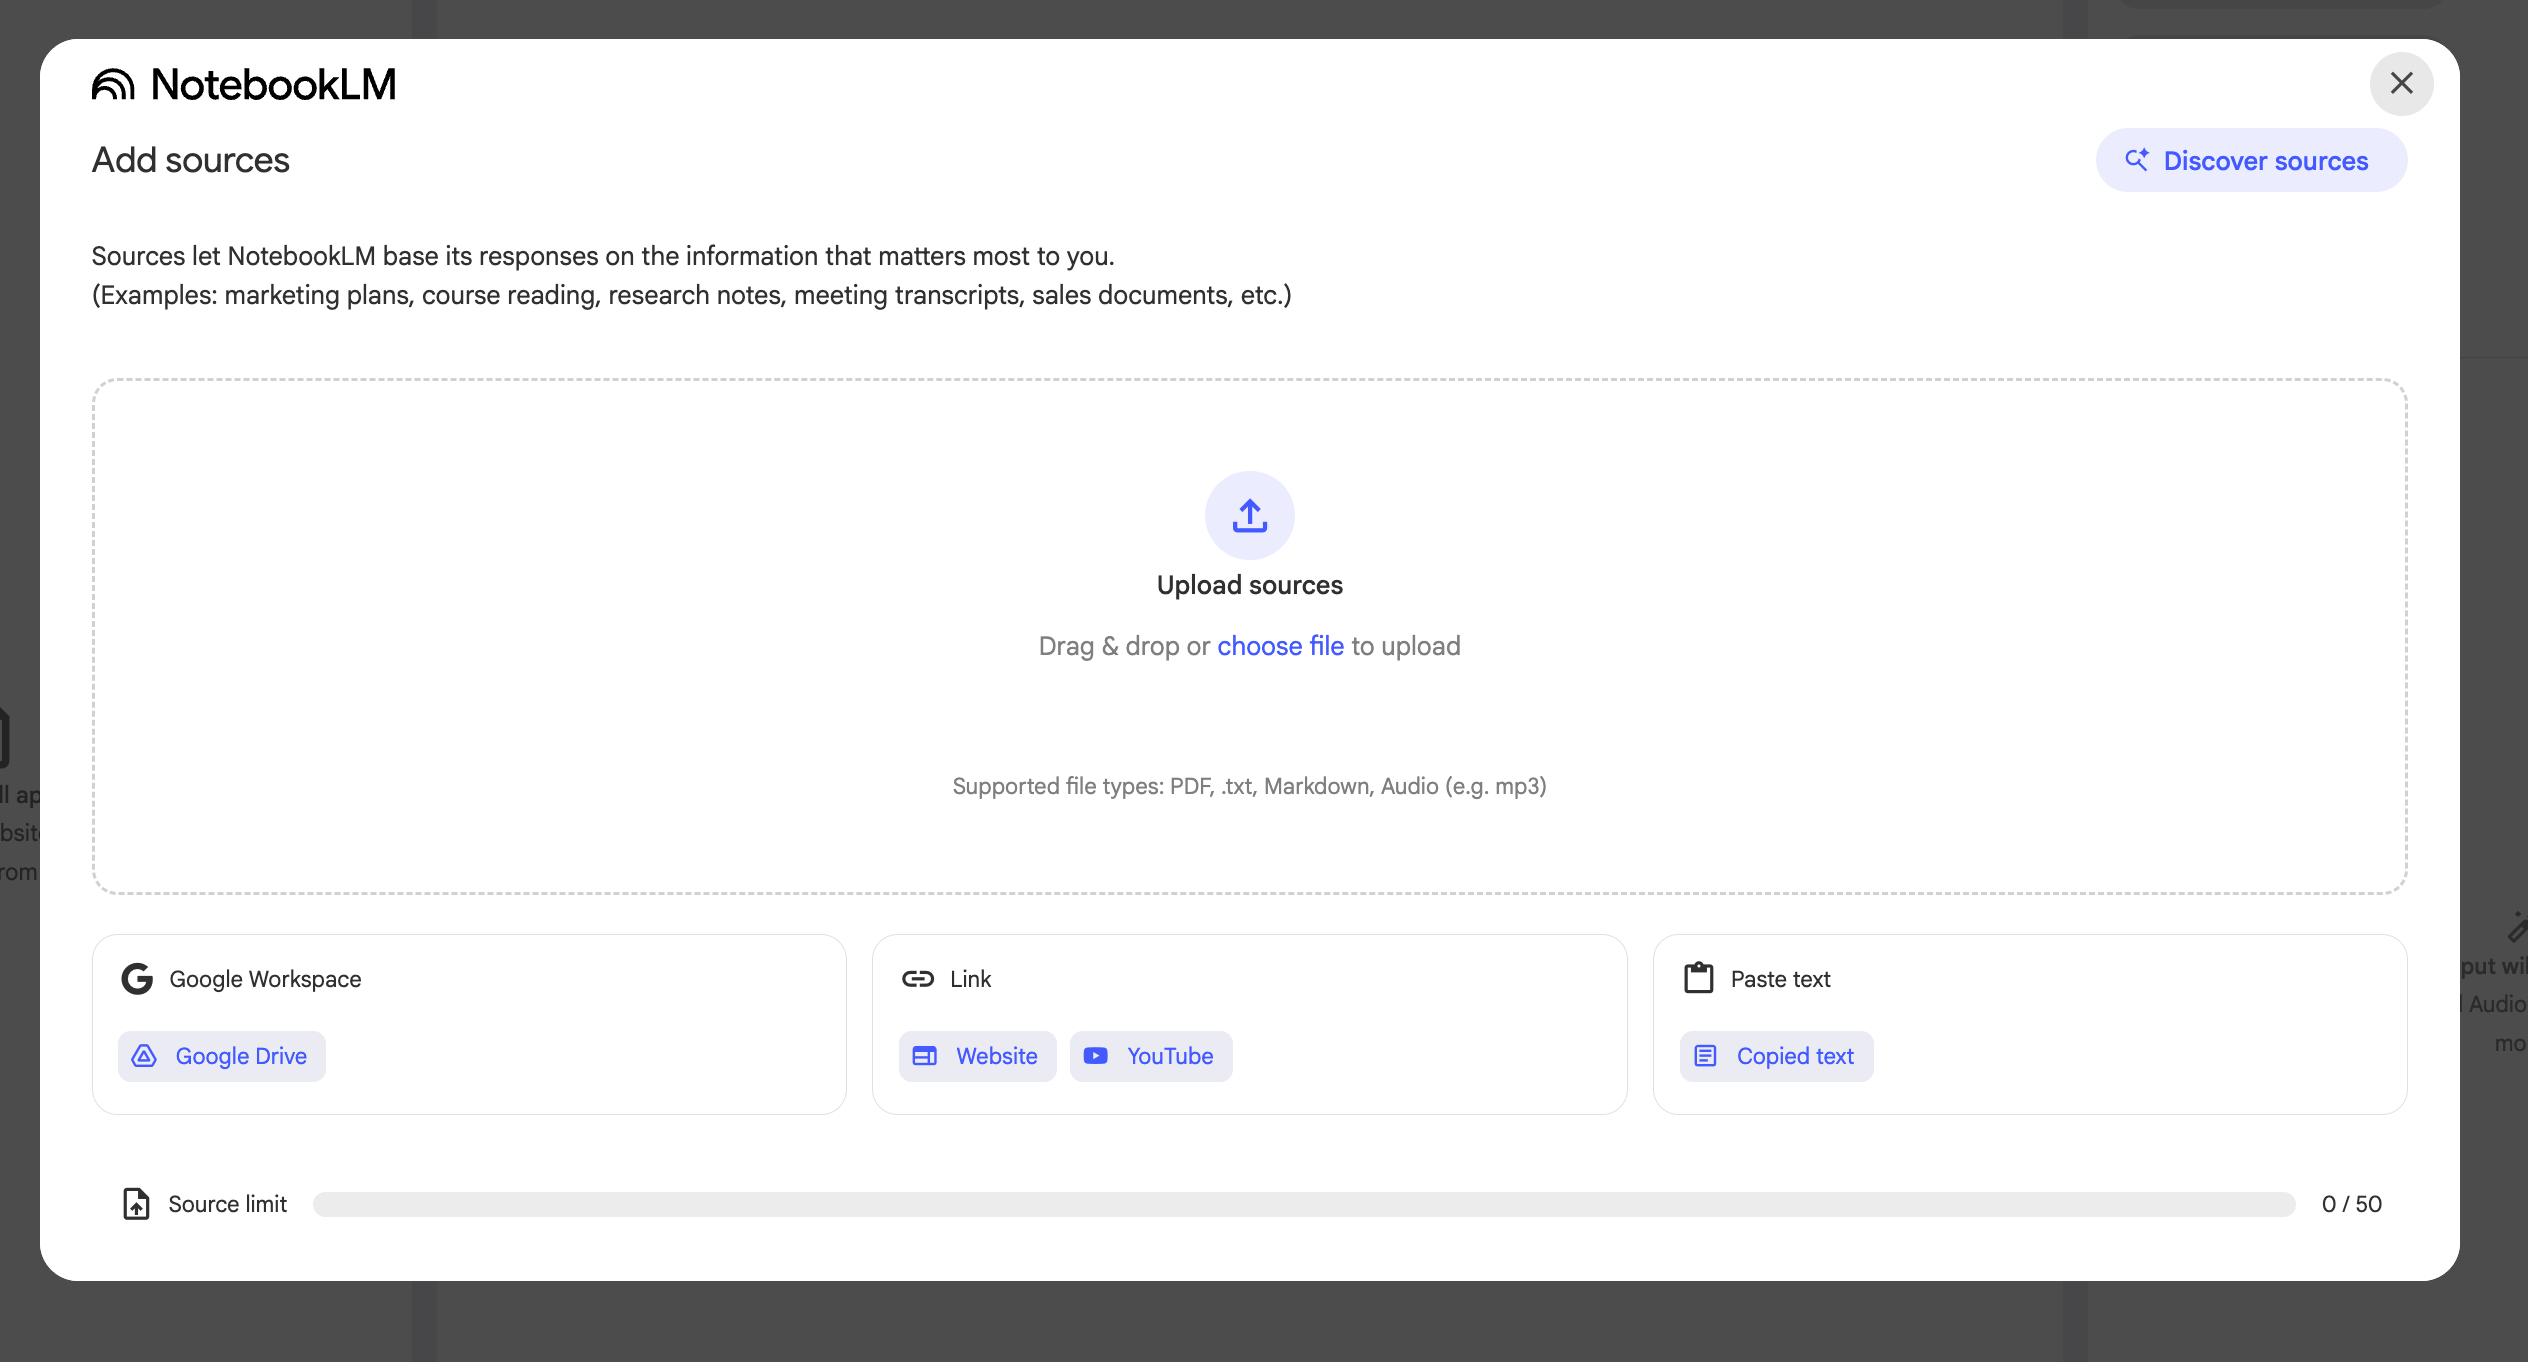The height and width of the screenshot is (1362, 2528).
Task: Click the Source limit file icon
Action: (x=136, y=1204)
